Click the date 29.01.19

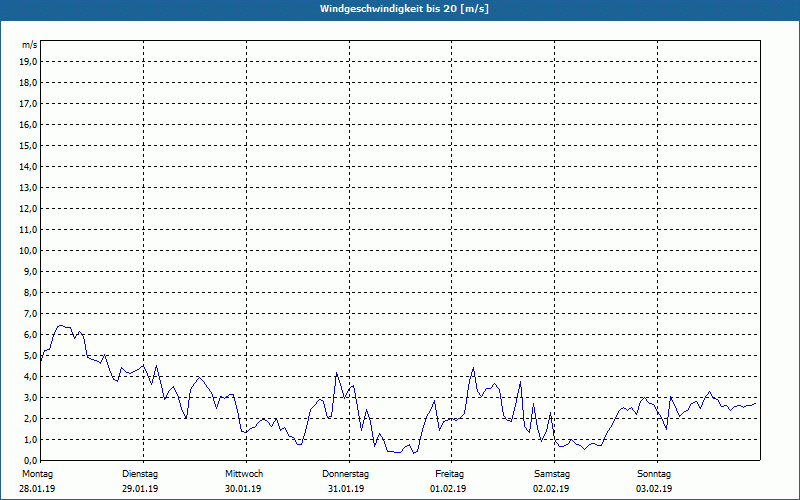(140, 489)
